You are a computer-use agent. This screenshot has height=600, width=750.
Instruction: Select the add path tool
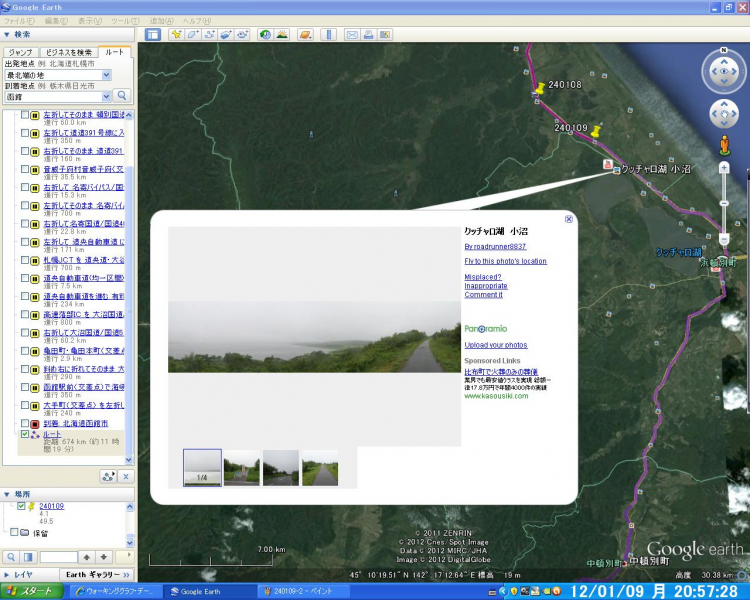pos(210,34)
